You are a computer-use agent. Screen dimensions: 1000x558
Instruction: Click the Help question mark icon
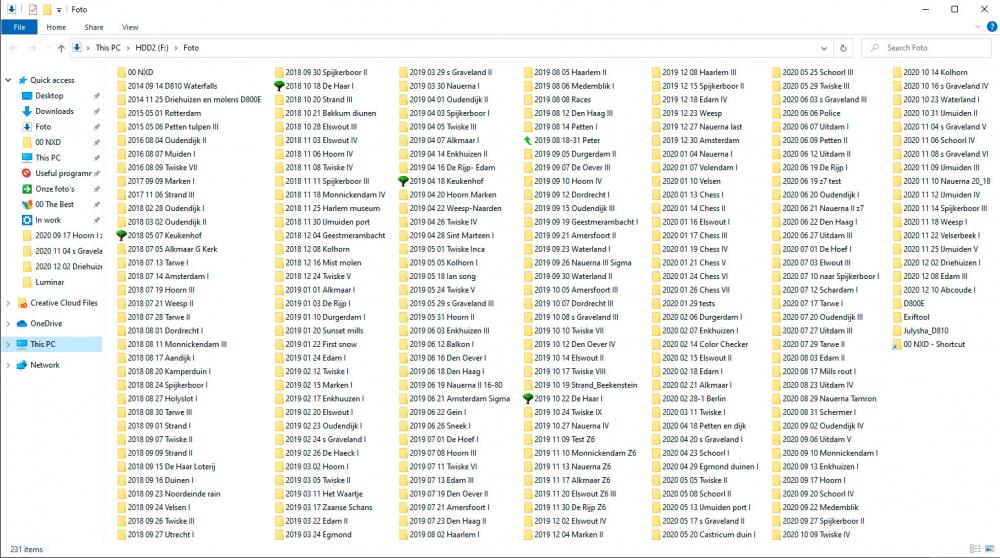[x=992, y=27]
